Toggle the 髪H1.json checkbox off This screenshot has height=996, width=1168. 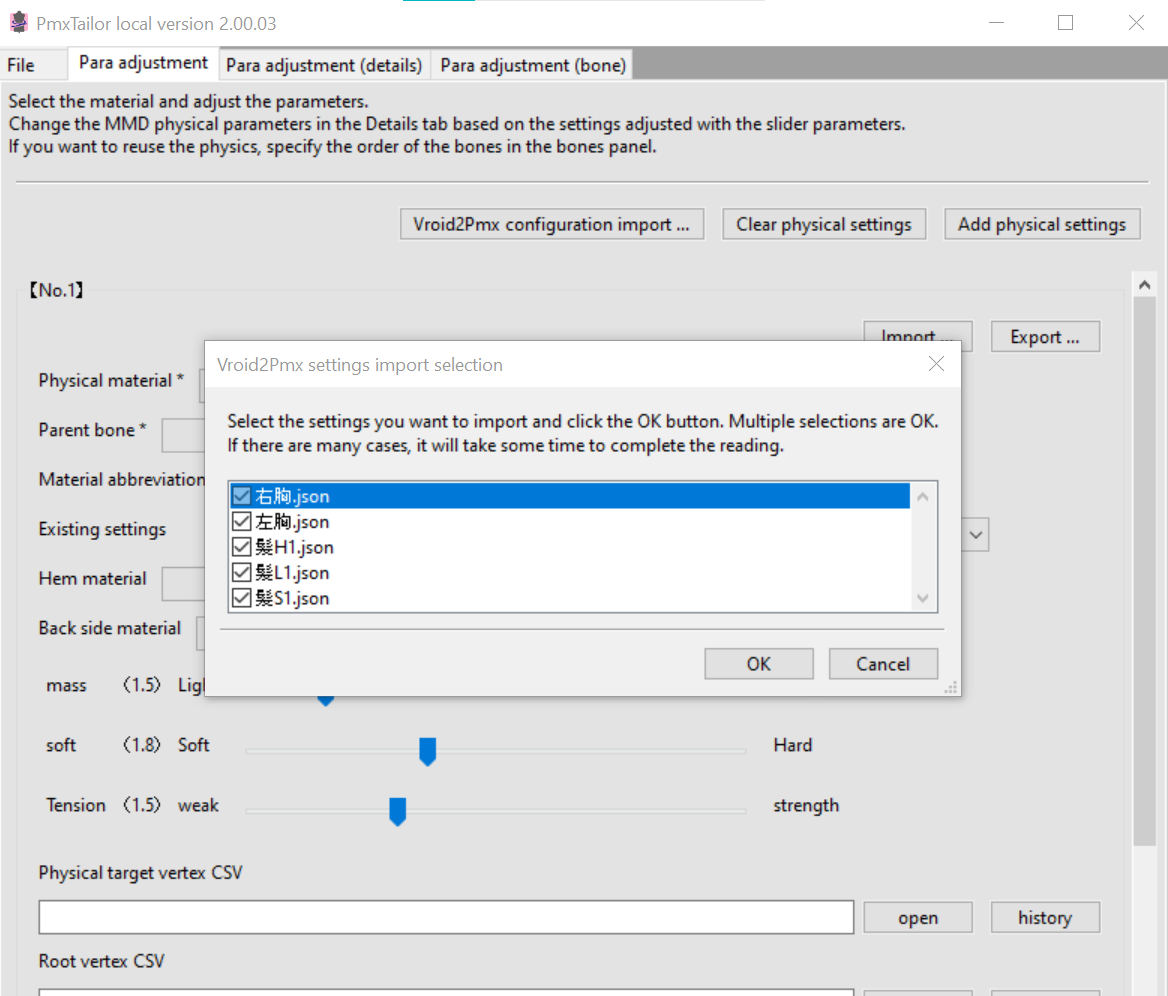coord(241,546)
